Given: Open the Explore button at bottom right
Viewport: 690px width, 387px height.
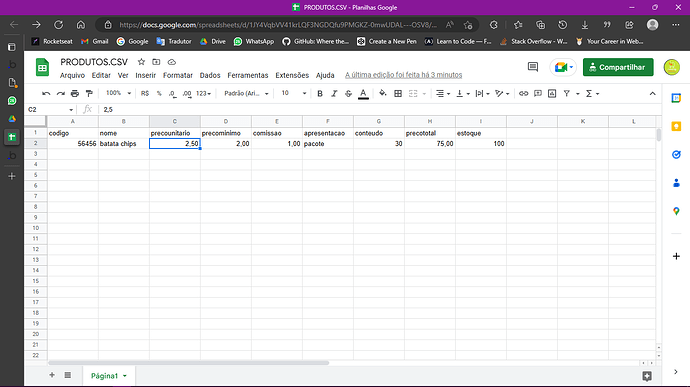Looking at the screenshot, I should tap(647, 376).
